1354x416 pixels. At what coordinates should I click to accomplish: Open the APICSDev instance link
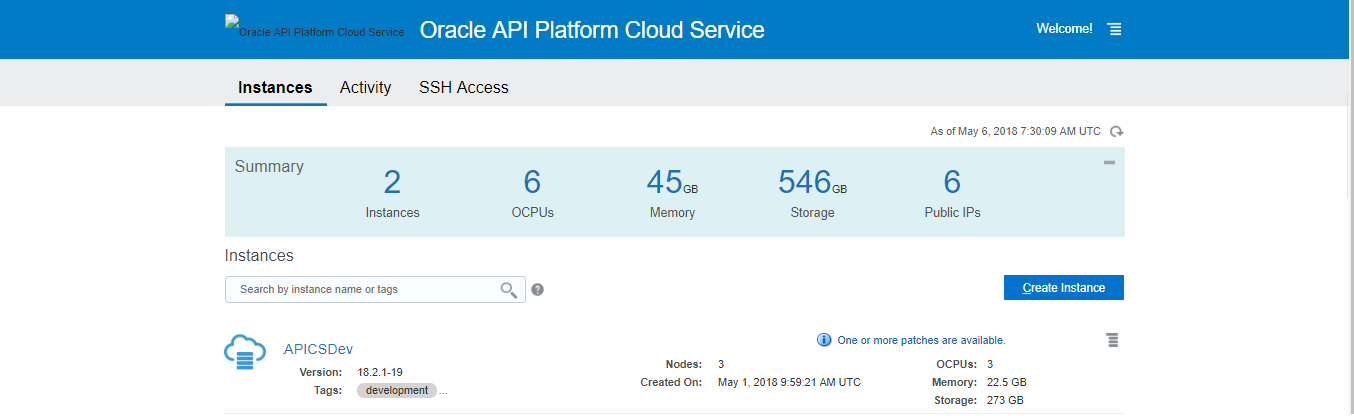[319, 349]
